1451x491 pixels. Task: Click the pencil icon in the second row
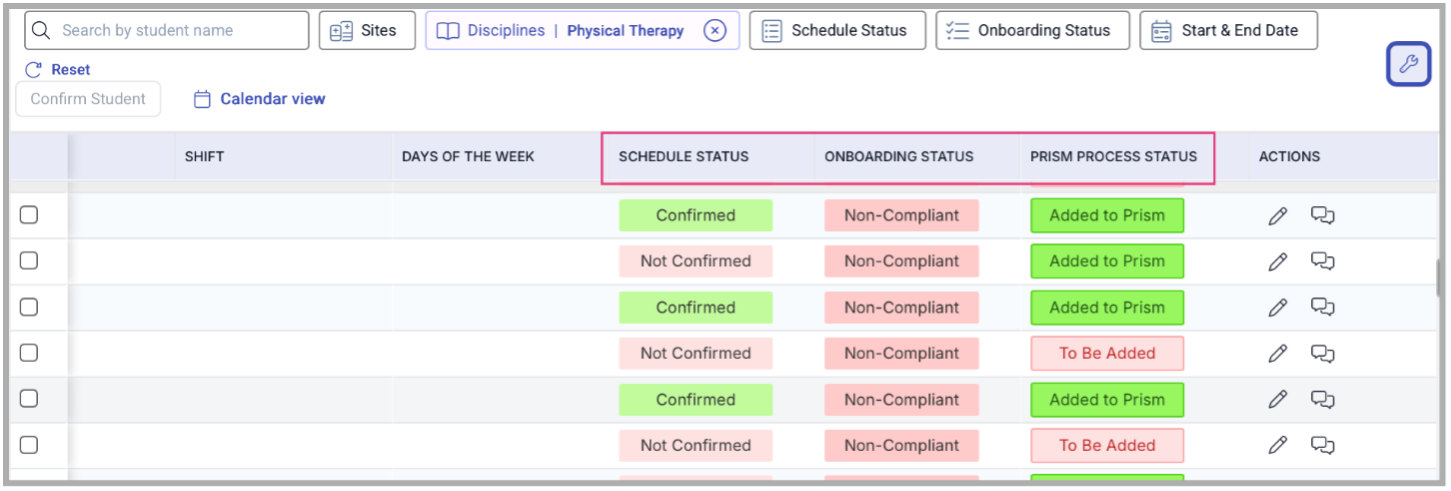[1277, 262]
